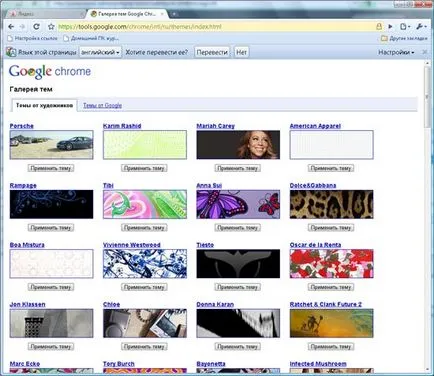Open the American Apparel theme link

(x=315, y=126)
